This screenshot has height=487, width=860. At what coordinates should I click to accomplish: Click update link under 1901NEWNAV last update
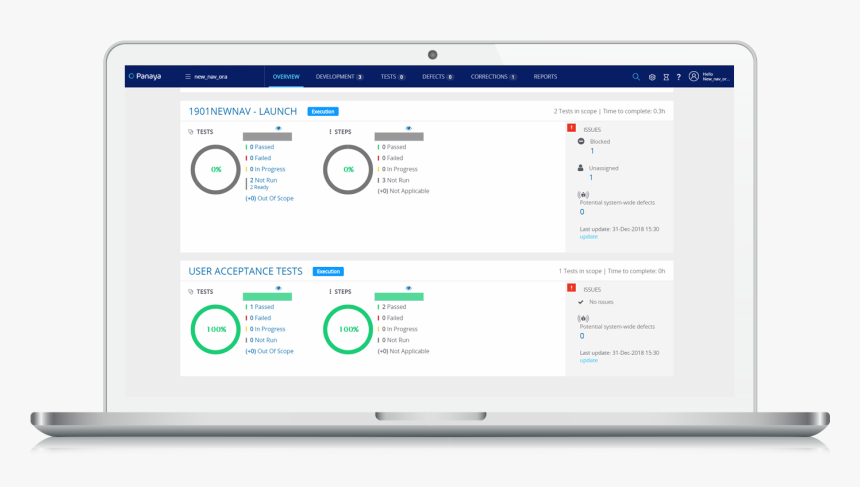[589, 237]
